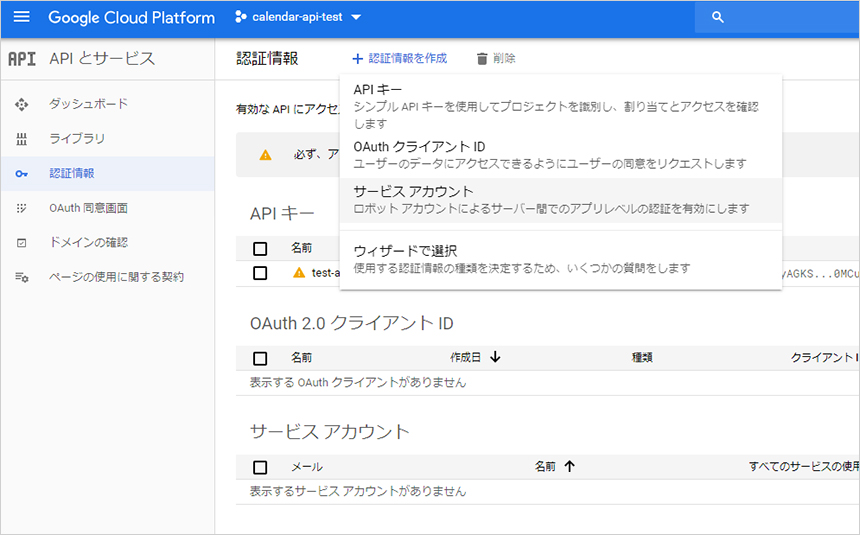The width and height of the screenshot is (860, 535).
Task: Click the サービス アカウント section heading
Action: [330, 432]
